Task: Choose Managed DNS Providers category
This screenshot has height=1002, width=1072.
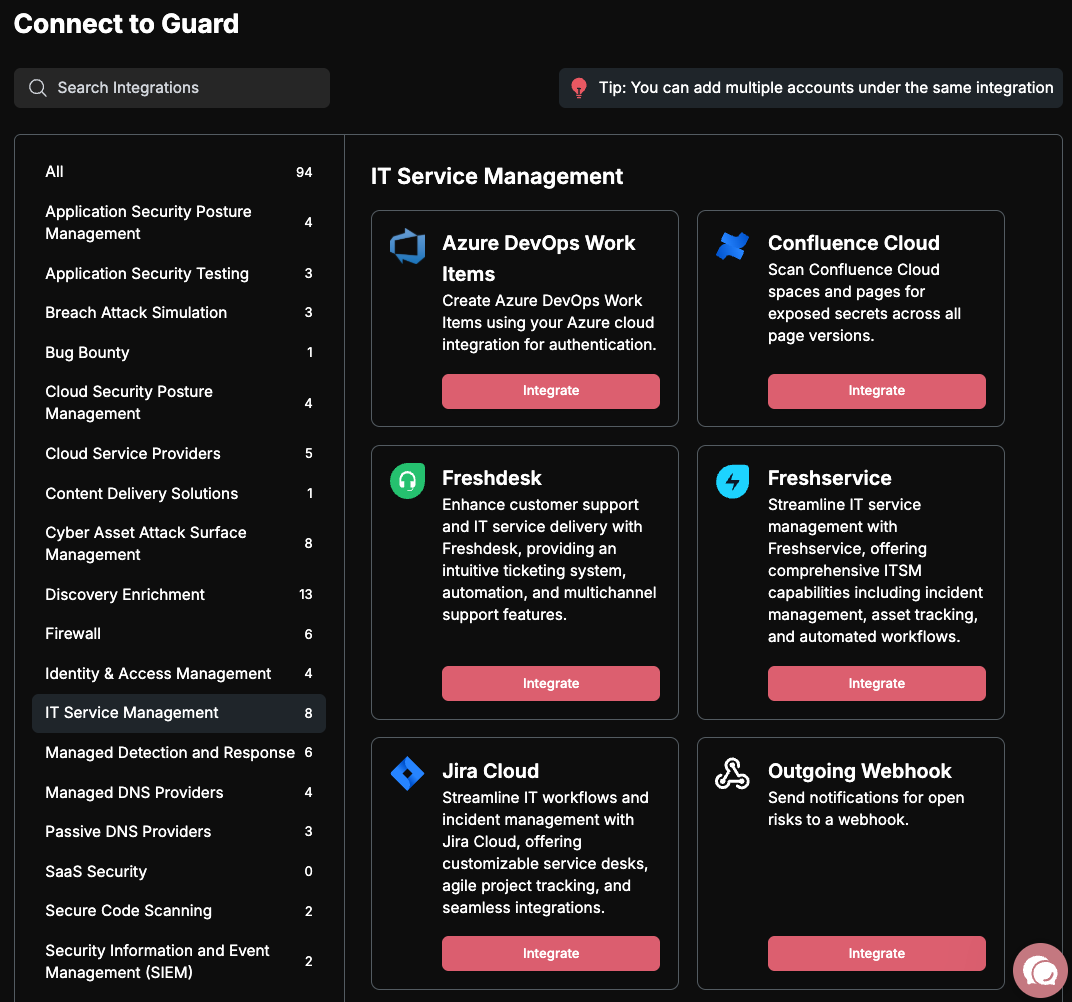Action: tap(178, 792)
